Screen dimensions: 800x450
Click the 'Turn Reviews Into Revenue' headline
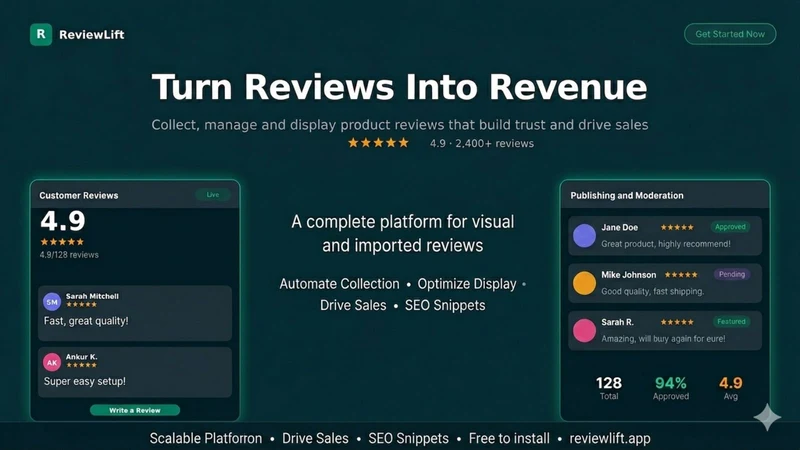point(399,87)
